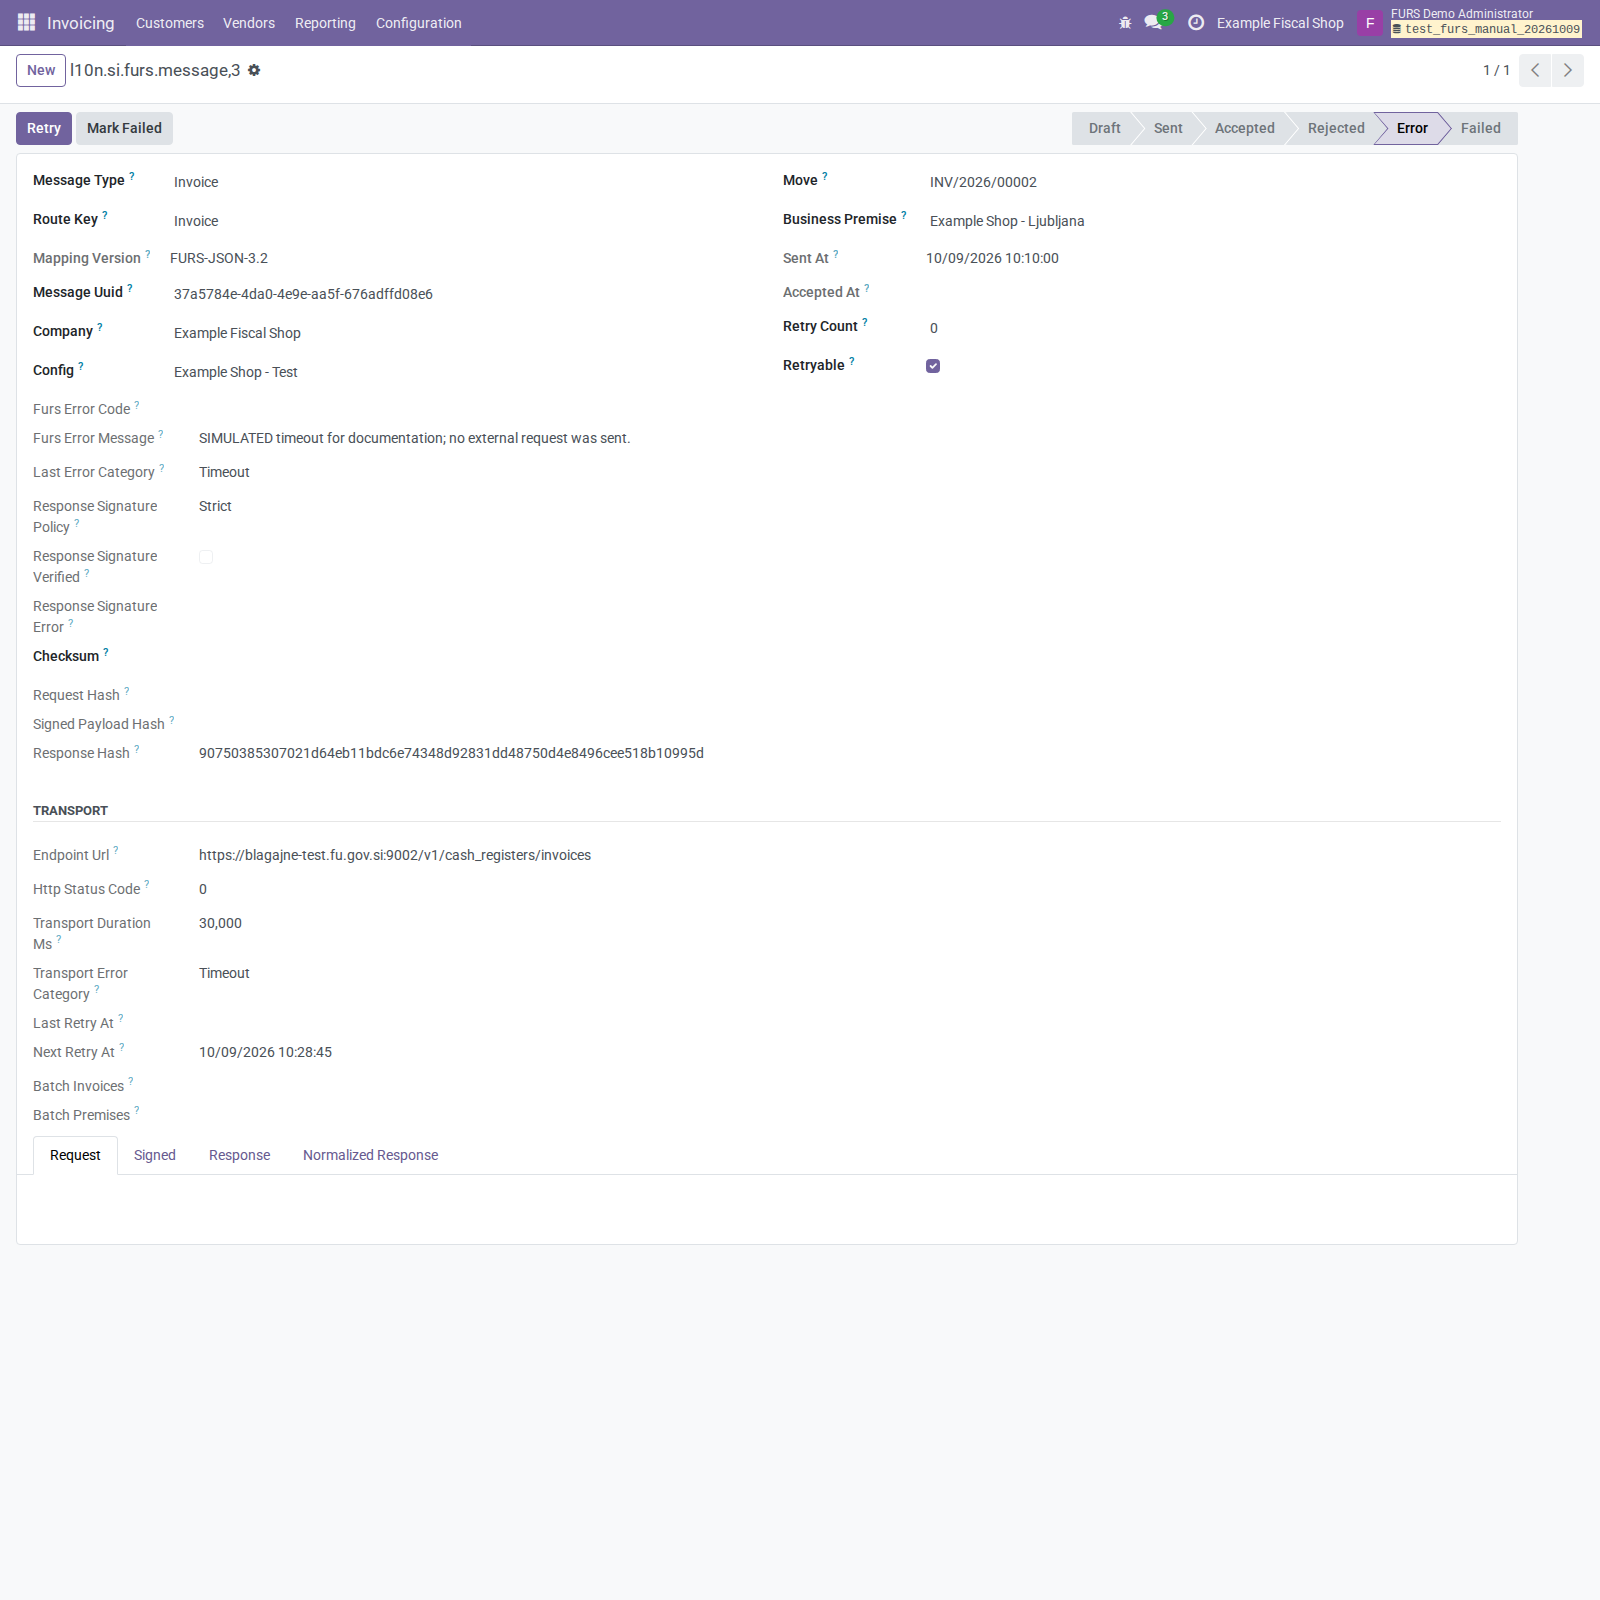Open the debug bug icon menu
Viewport: 1600px width, 1600px height.
[1125, 23]
